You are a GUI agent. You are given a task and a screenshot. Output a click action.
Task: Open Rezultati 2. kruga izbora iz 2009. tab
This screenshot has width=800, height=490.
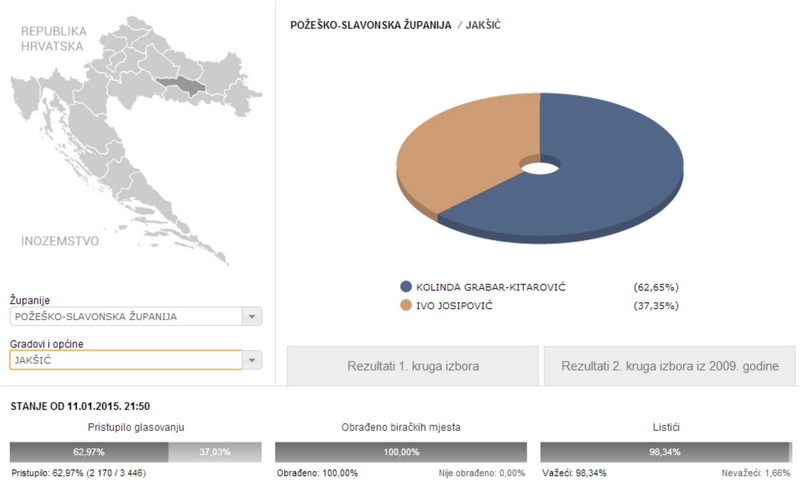tap(670, 366)
